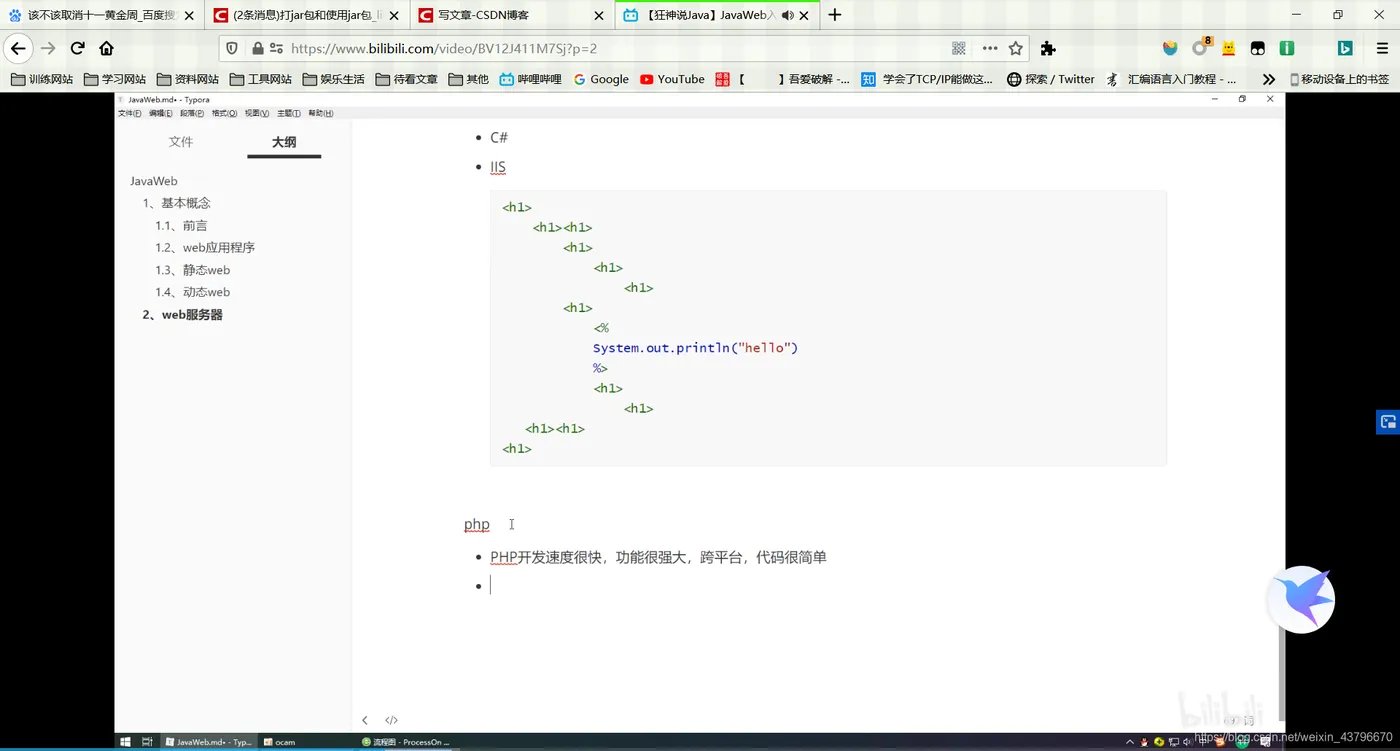
Task: Click the tracking protection shield icon
Action: [x=232, y=48]
